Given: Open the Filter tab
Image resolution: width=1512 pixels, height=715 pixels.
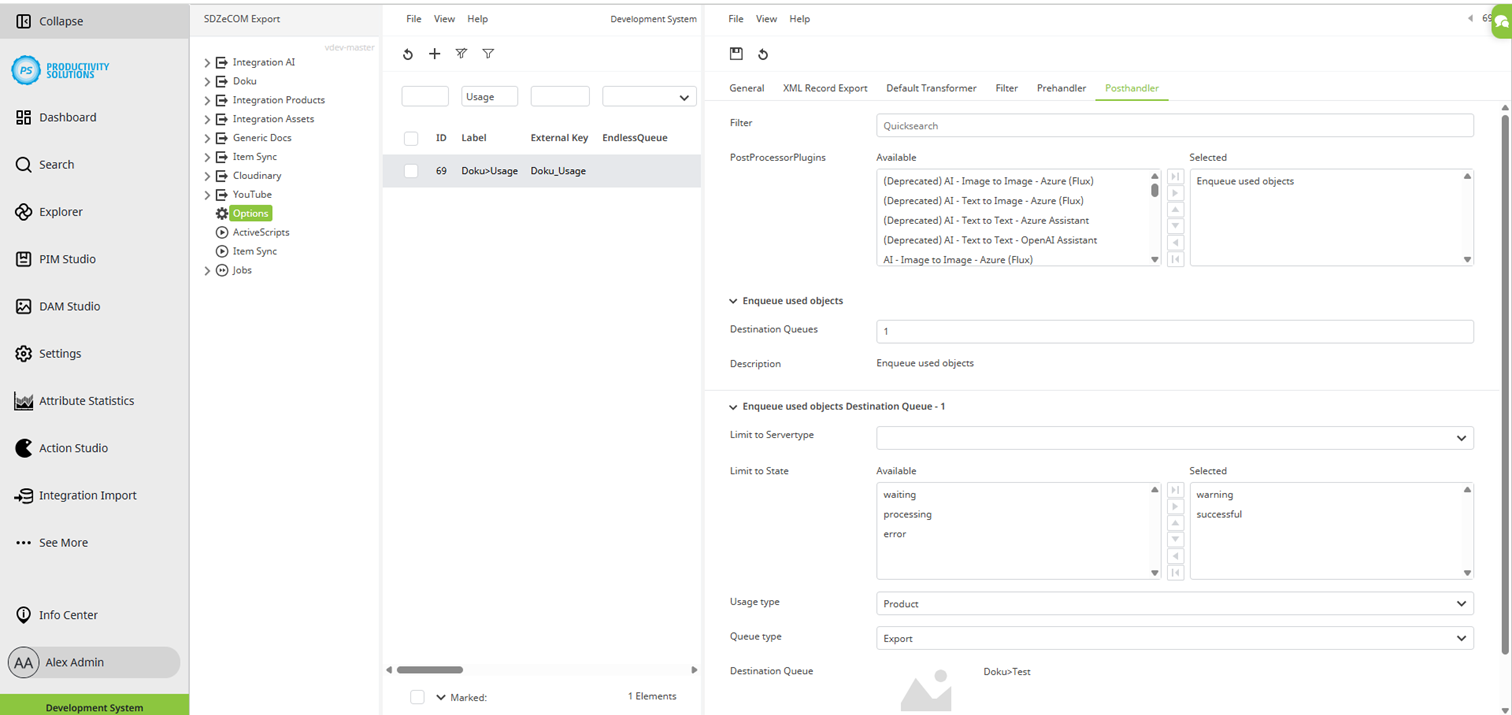Looking at the screenshot, I should tap(1006, 88).
